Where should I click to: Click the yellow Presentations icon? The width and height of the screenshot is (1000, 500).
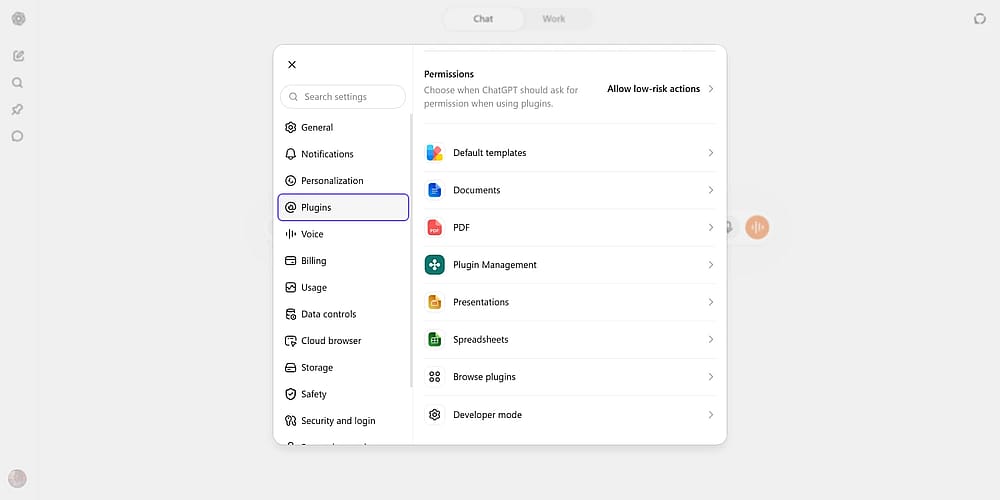(x=434, y=302)
